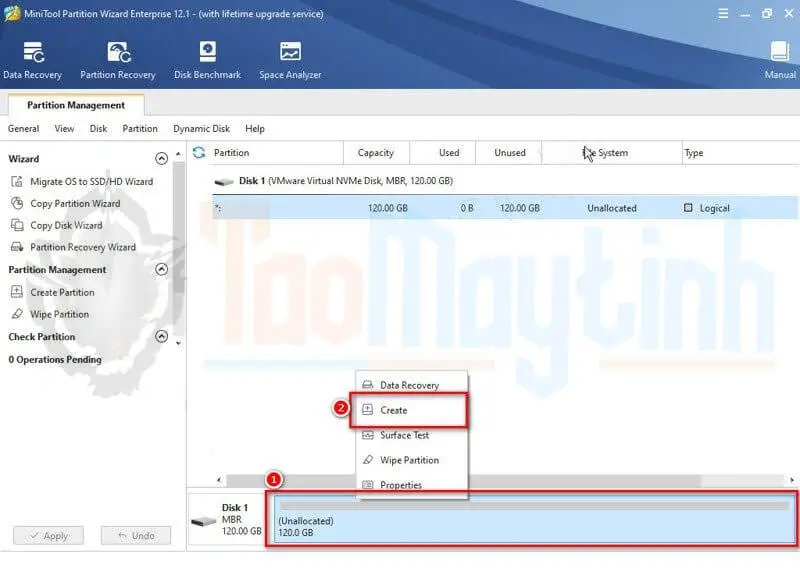800x568 pixels.
Task: Open Copy Partition Wizard
Action: click(x=74, y=204)
